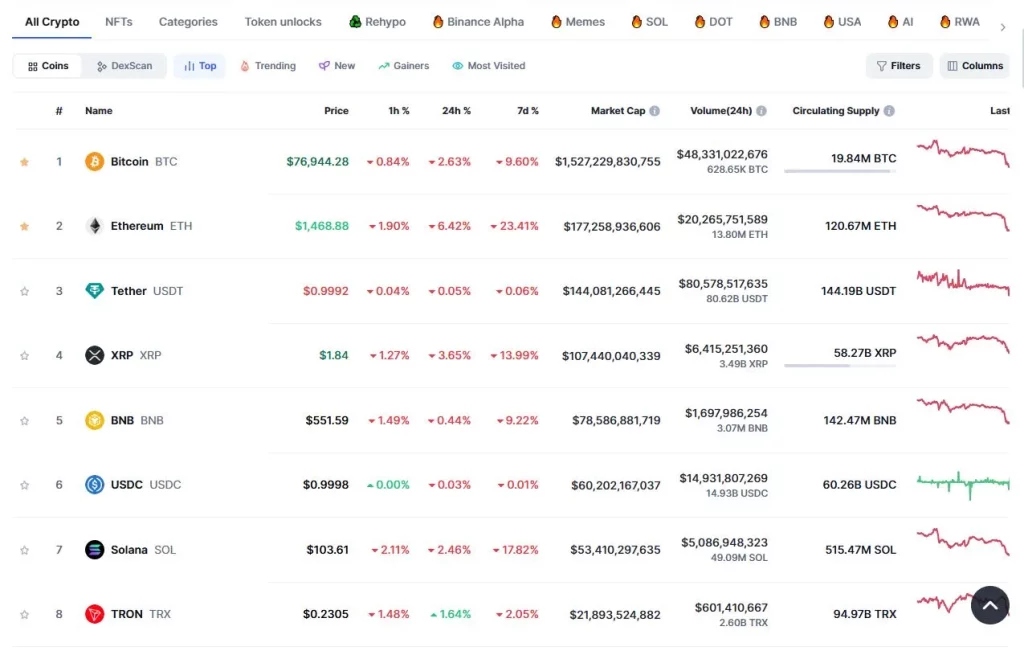Click the Circulating Supply info icon

pyautogui.click(x=889, y=111)
